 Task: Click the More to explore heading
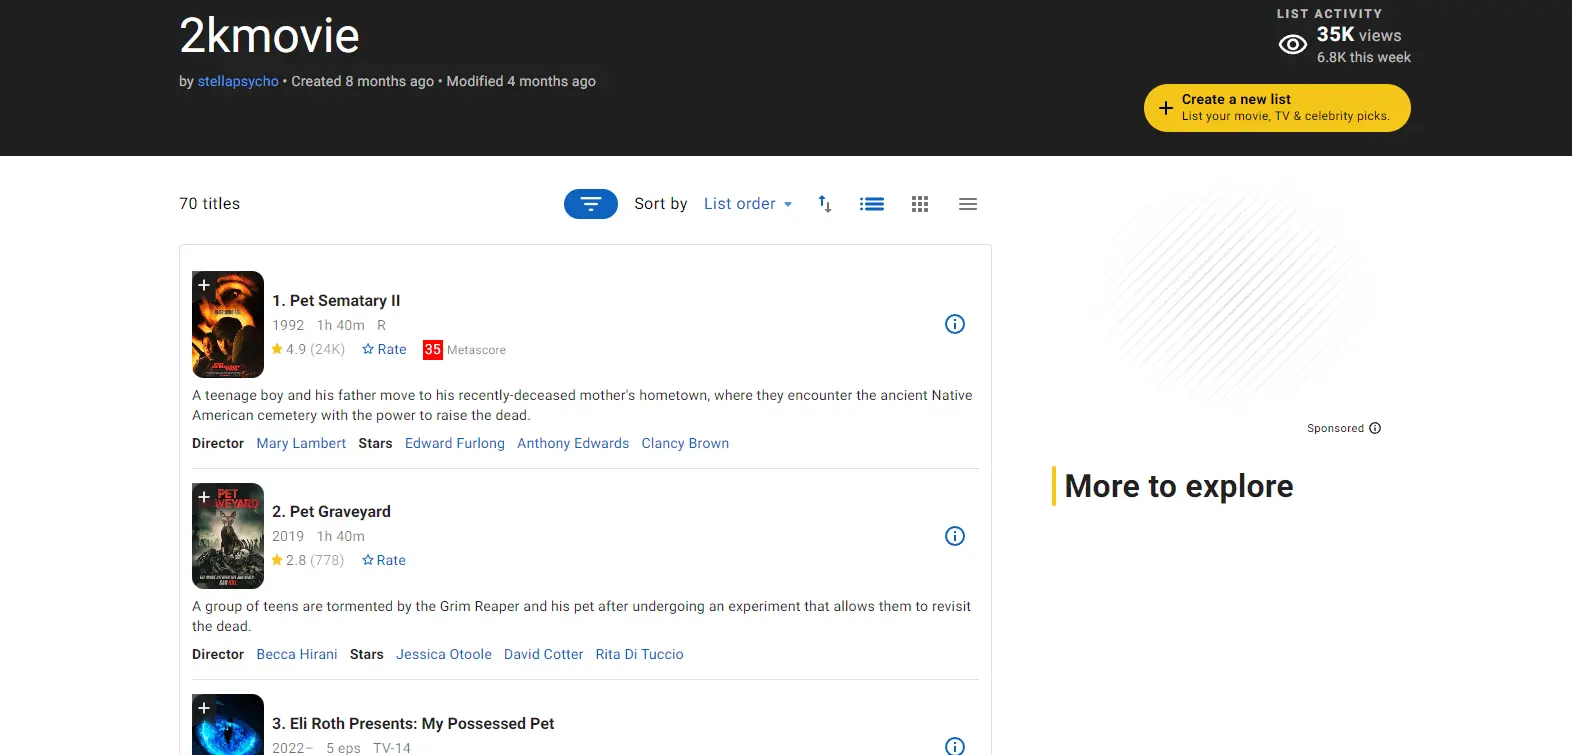pos(1179,486)
